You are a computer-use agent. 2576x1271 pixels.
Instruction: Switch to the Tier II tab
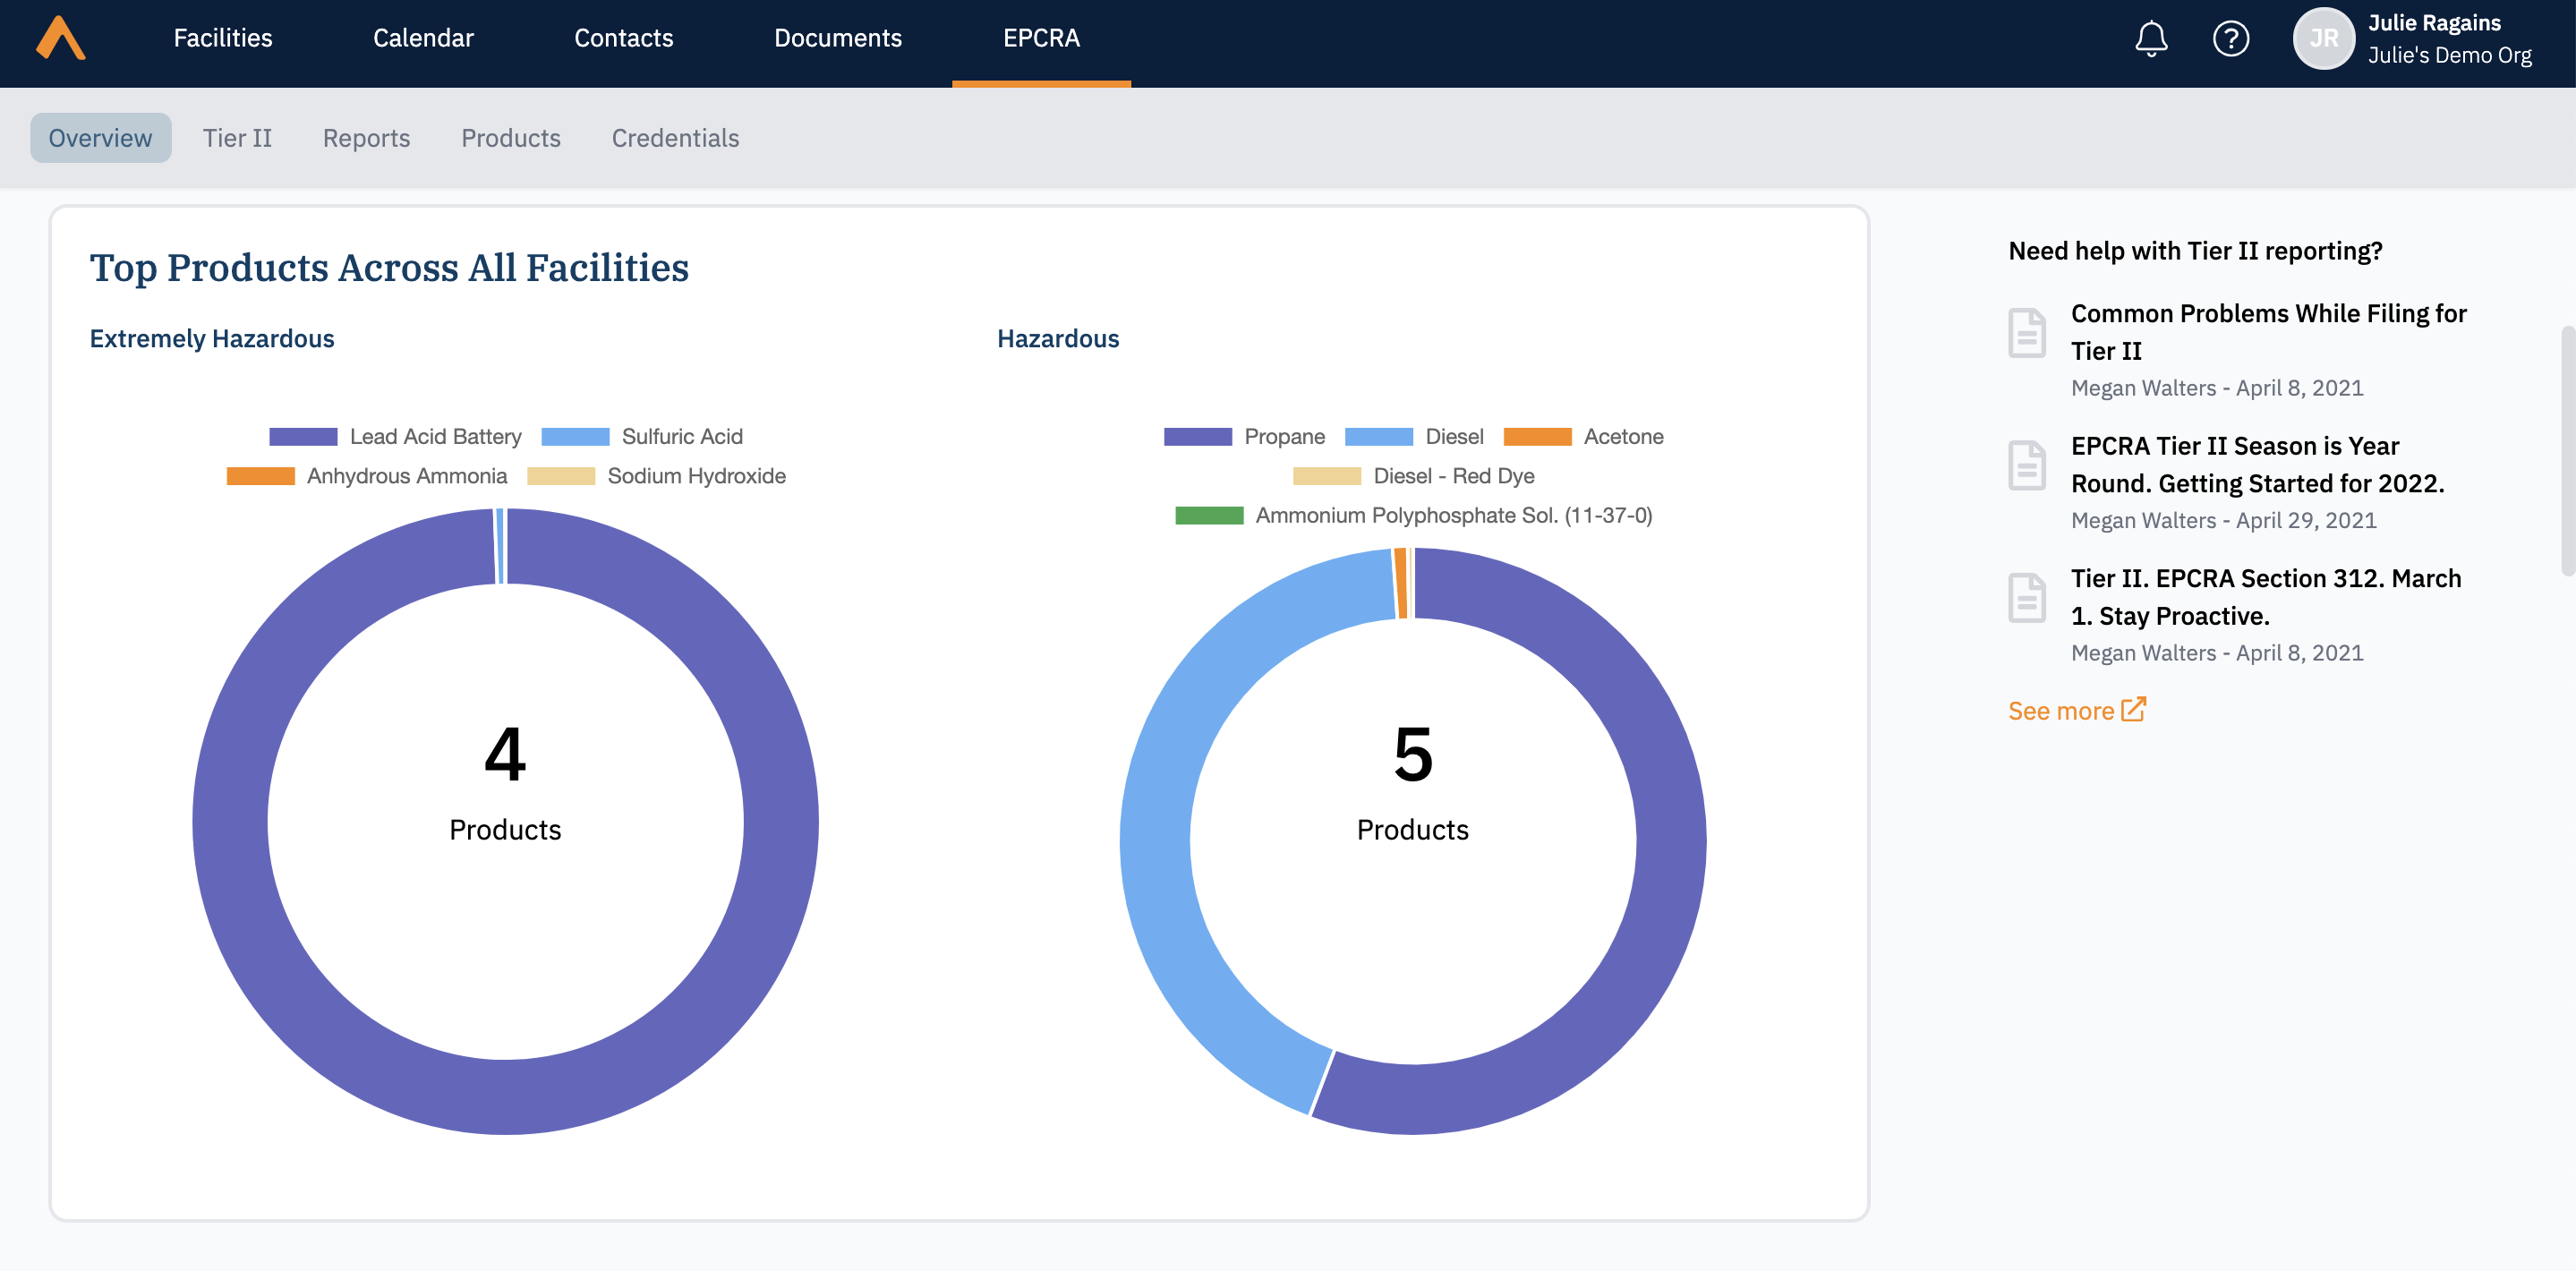pyautogui.click(x=236, y=138)
